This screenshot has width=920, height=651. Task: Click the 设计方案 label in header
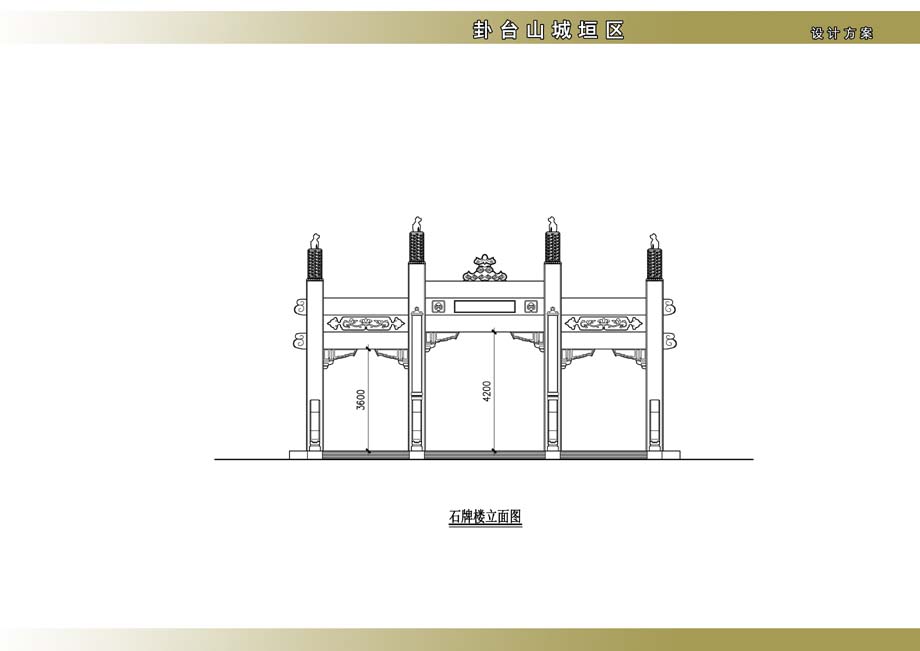coord(842,33)
